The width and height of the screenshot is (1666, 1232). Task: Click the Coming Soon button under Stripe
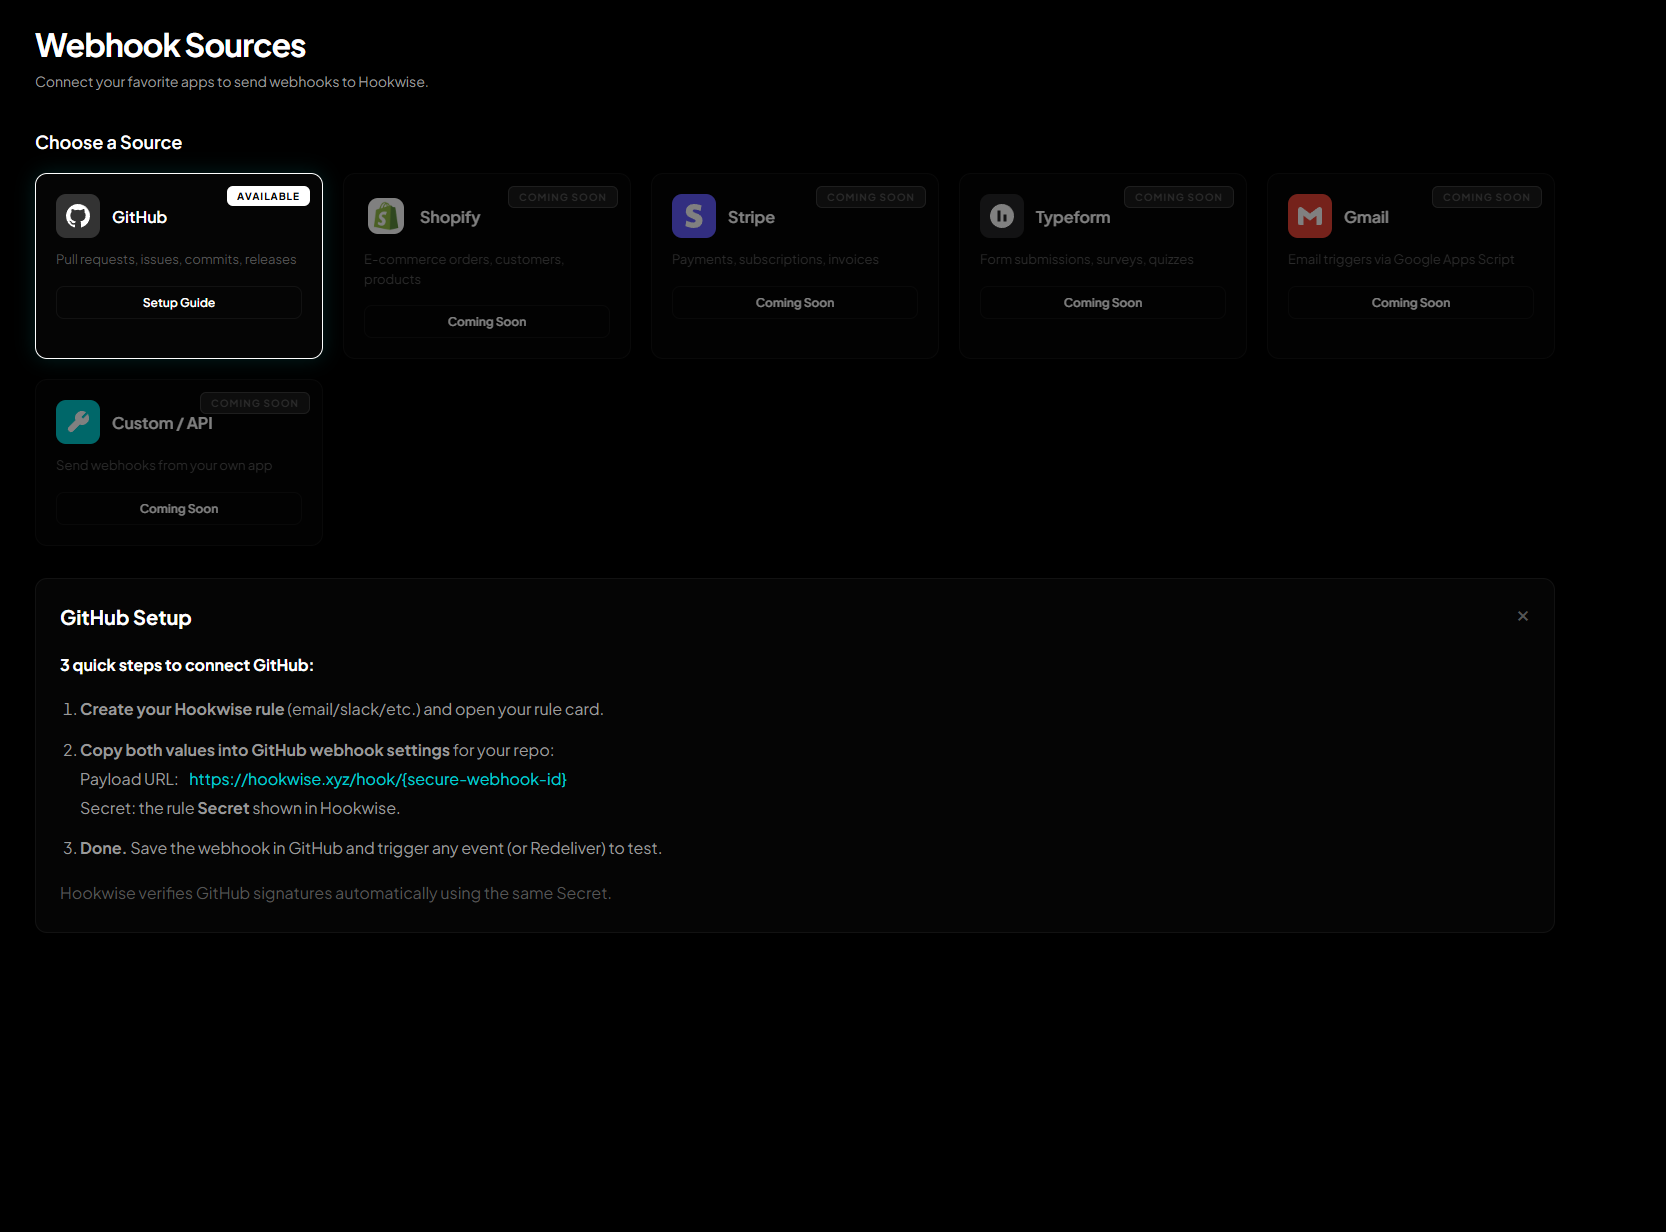coord(794,302)
